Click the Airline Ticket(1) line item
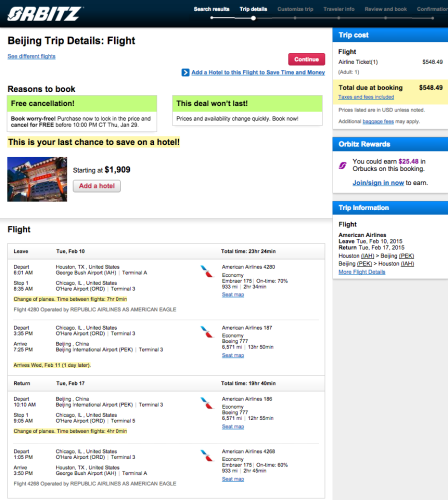 390,62
